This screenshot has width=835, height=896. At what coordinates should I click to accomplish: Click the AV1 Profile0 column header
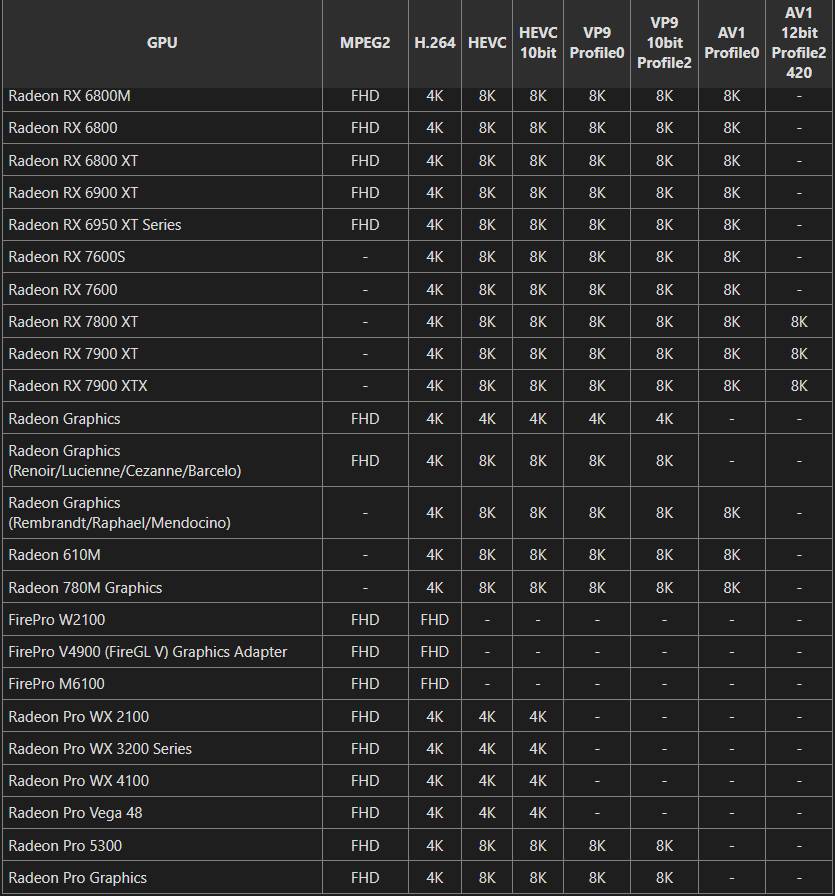pyautogui.click(x=732, y=43)
